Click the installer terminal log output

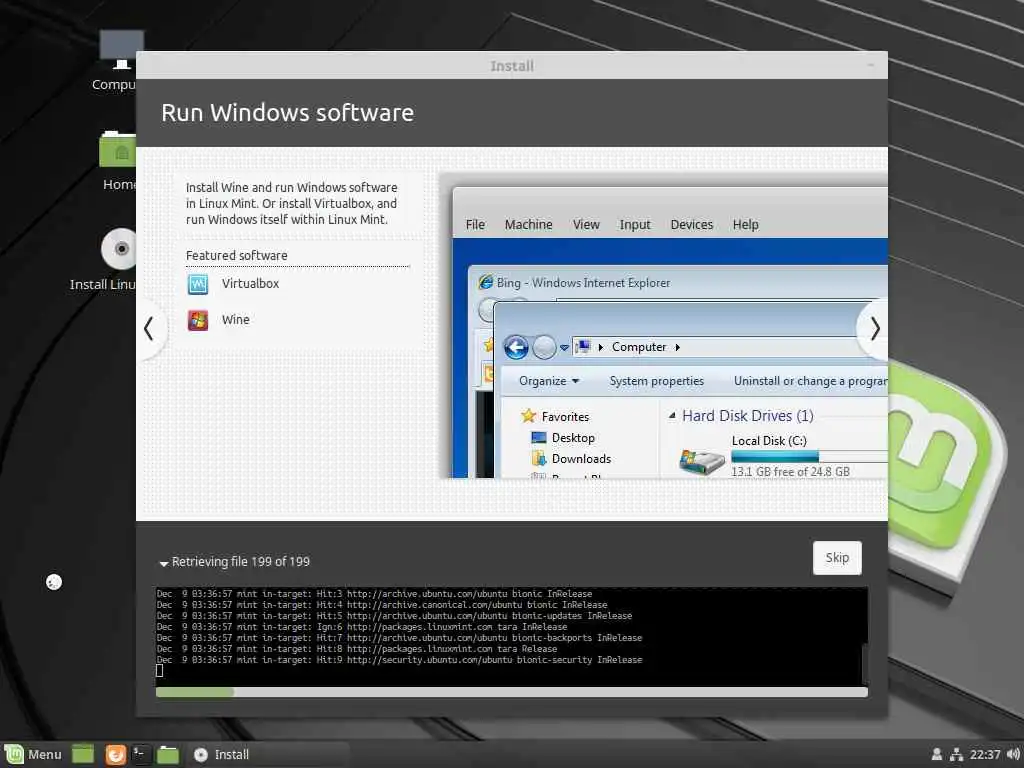coord(509,636)
